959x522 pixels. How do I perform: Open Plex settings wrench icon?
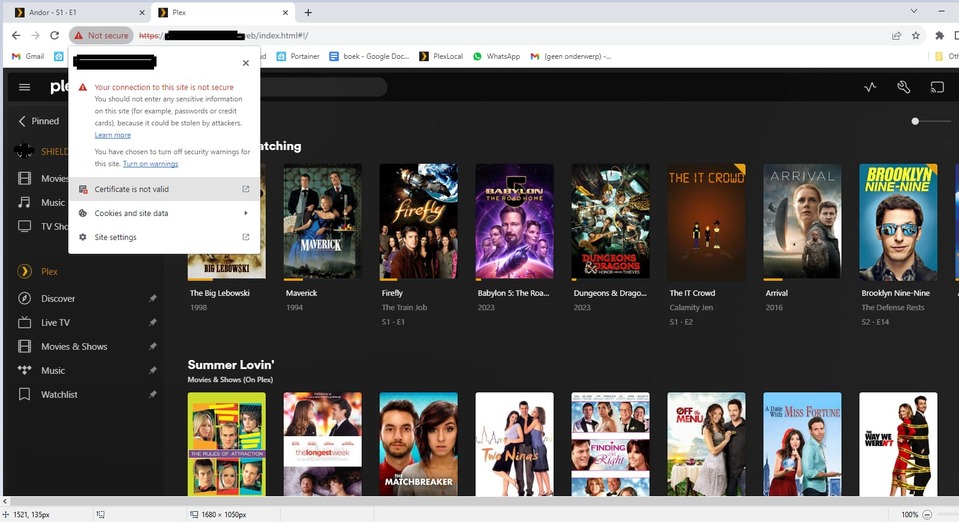click(x=903, y=88)
